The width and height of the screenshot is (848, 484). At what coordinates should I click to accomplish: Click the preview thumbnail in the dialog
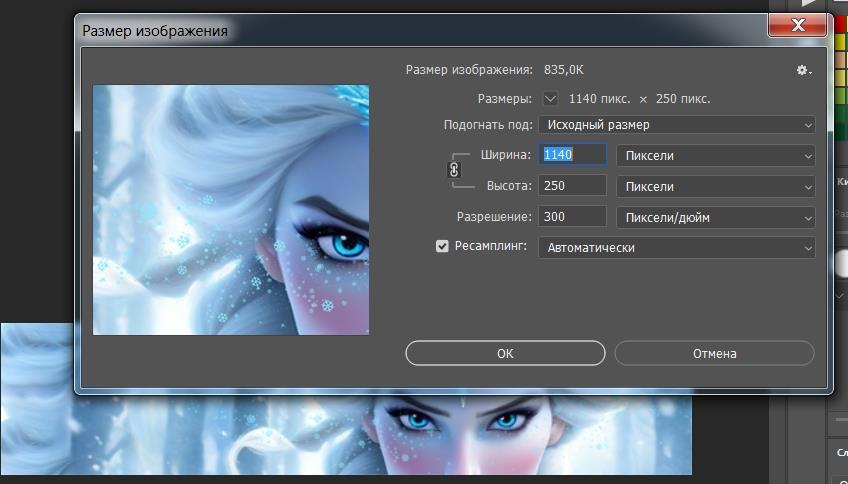coord(231,210)
